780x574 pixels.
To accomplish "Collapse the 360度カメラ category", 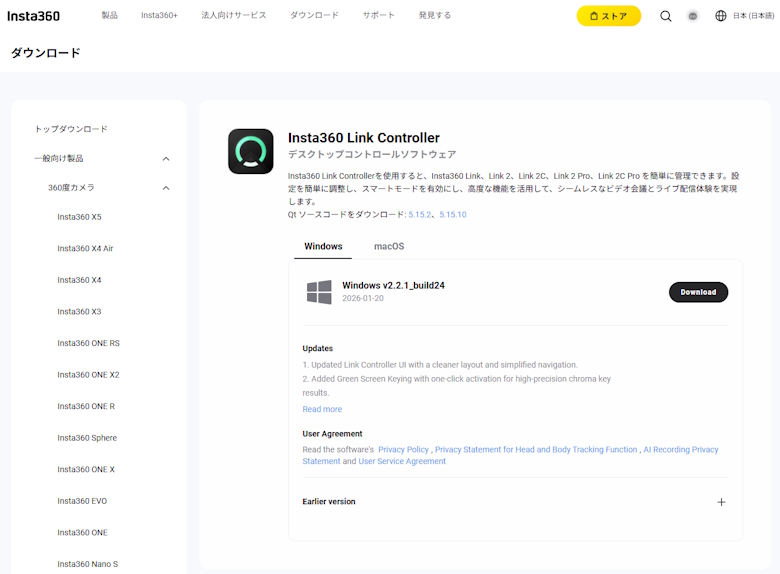I will [x=166, y=188].
